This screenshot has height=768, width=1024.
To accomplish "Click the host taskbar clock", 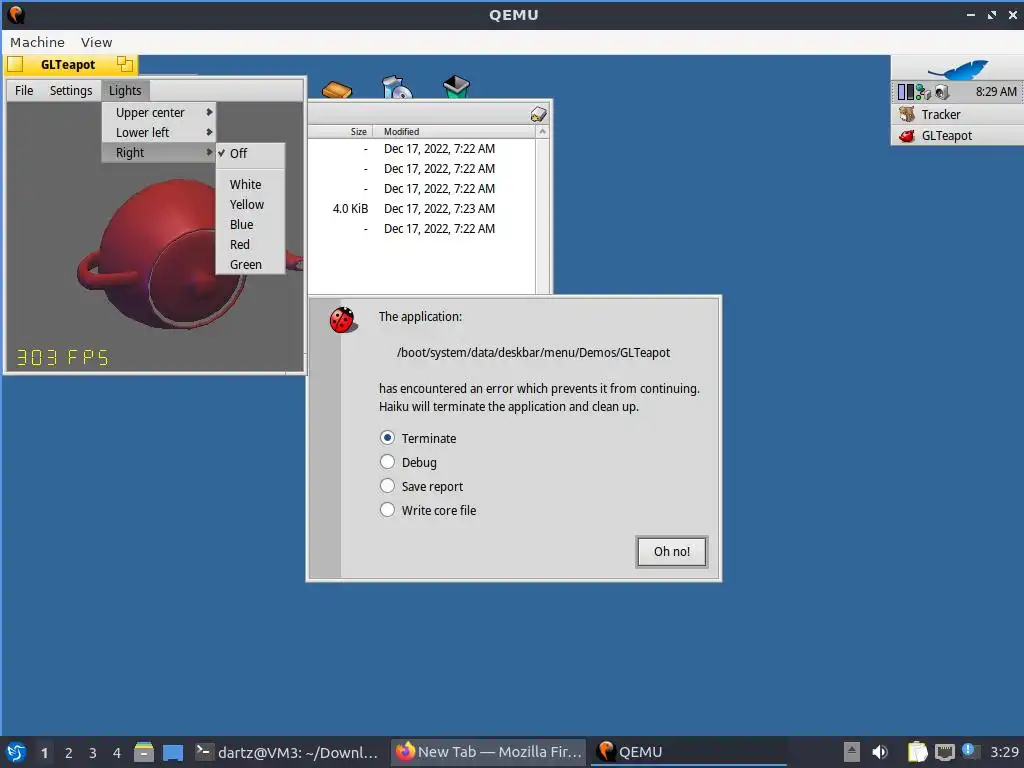I will 1004,752.
